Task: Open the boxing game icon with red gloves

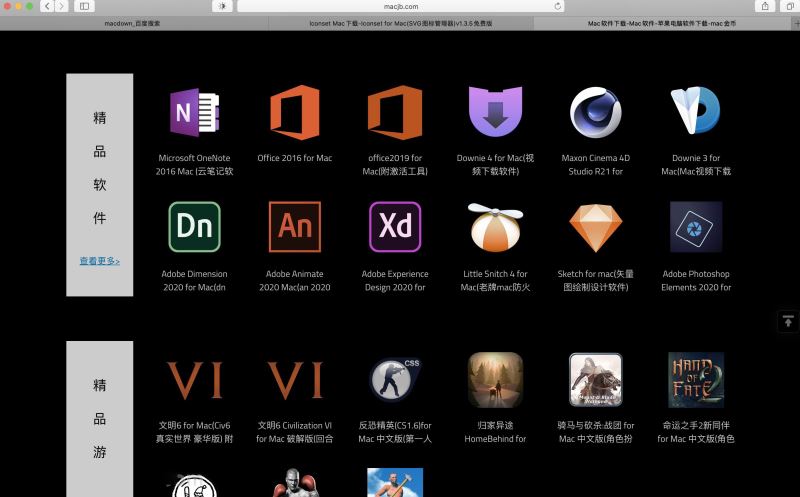Action: (x=295, y=483)
